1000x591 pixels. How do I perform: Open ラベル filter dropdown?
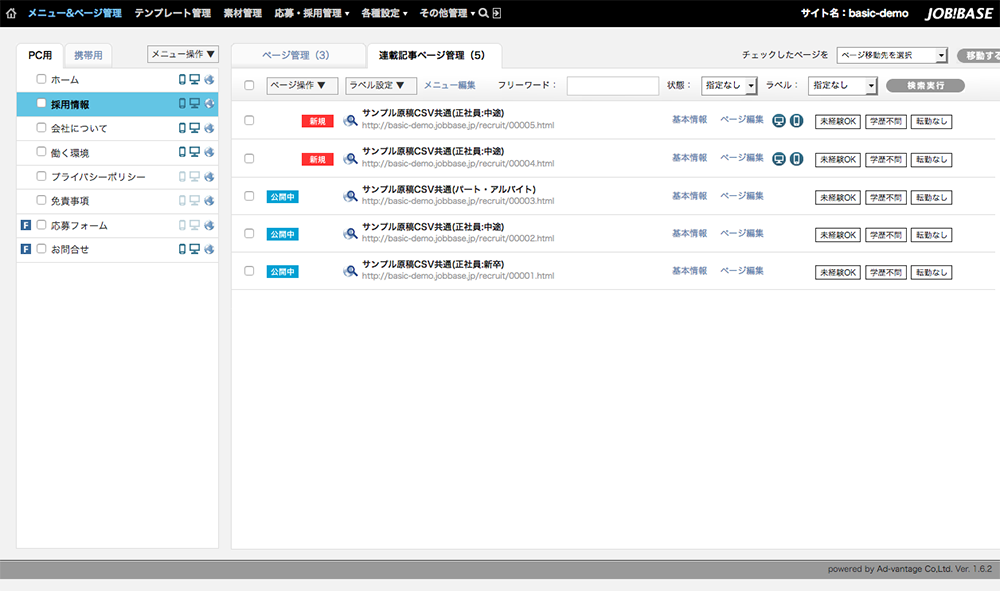[842, 85]
